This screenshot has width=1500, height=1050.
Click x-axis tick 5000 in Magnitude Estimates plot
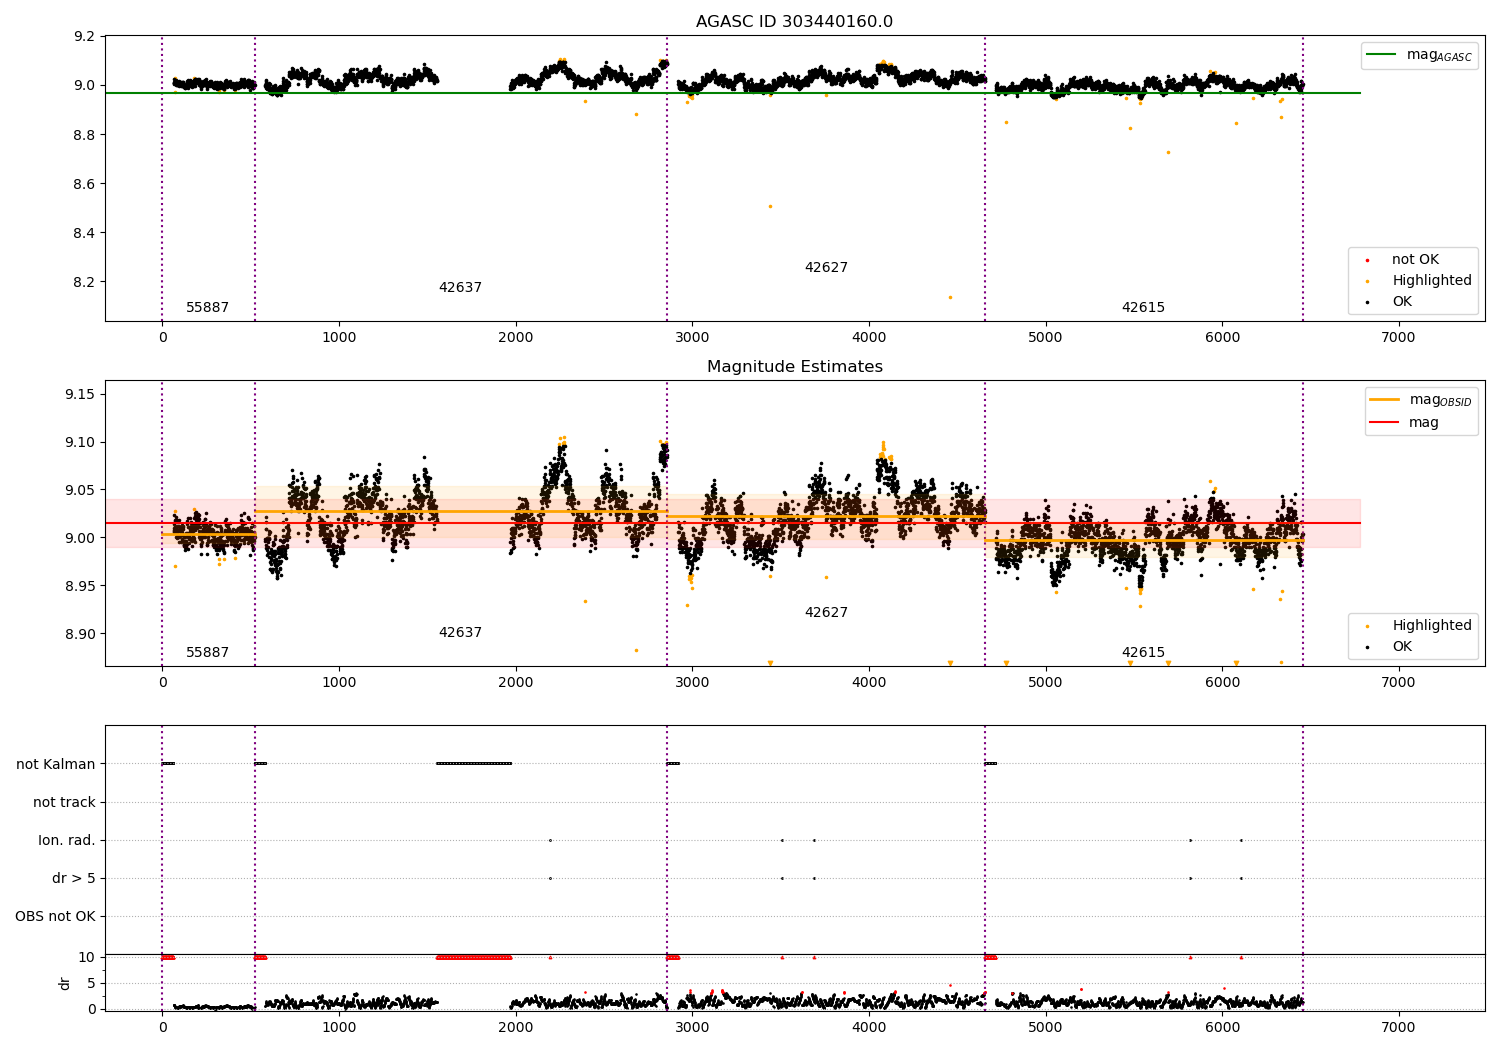click(x=1045, y=683)
